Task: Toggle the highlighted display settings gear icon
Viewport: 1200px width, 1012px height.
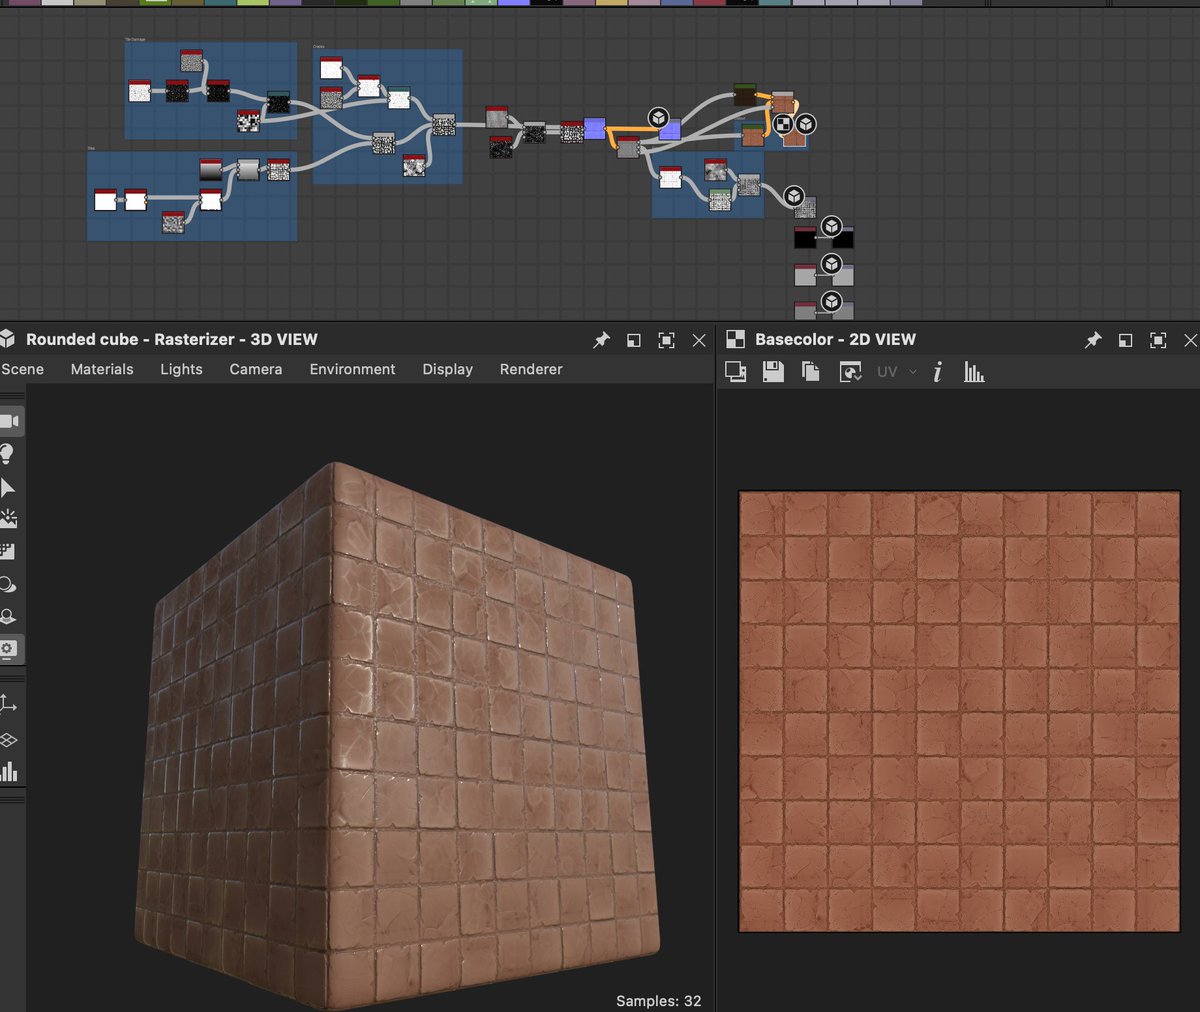Action: click(x=9, y=648)
